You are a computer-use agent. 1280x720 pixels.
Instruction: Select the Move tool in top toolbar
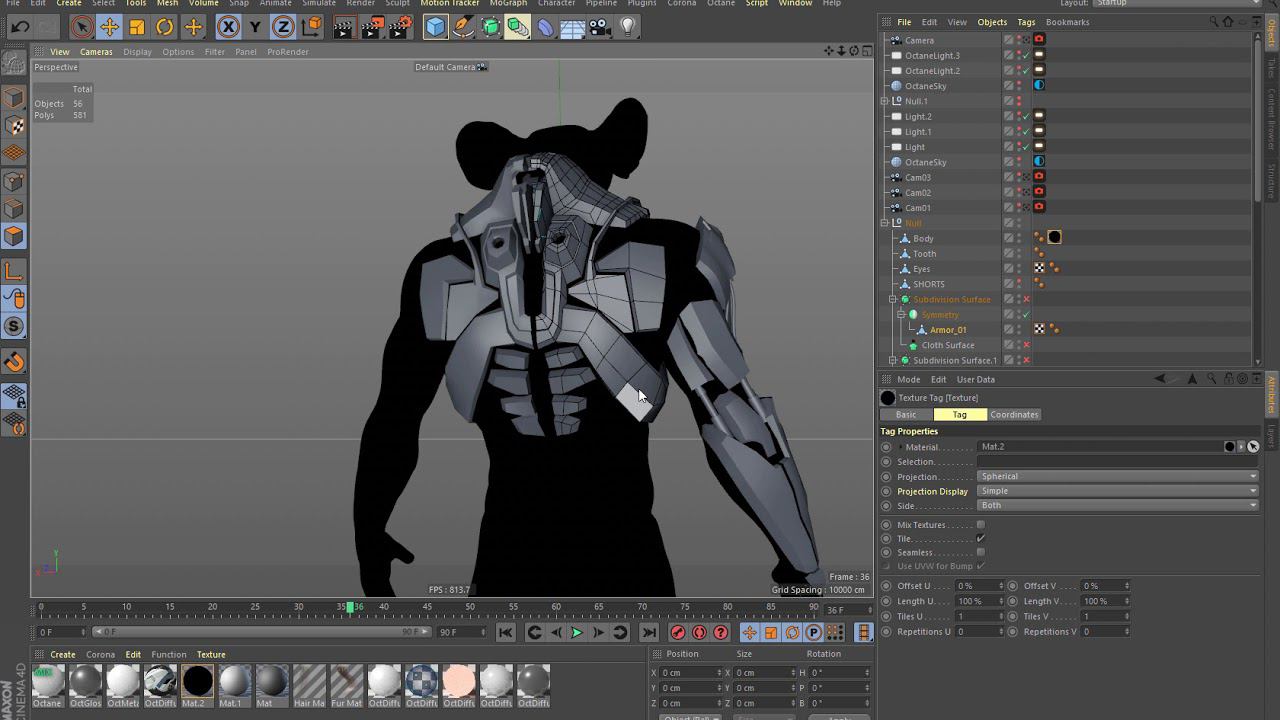(x=109, y=28)
